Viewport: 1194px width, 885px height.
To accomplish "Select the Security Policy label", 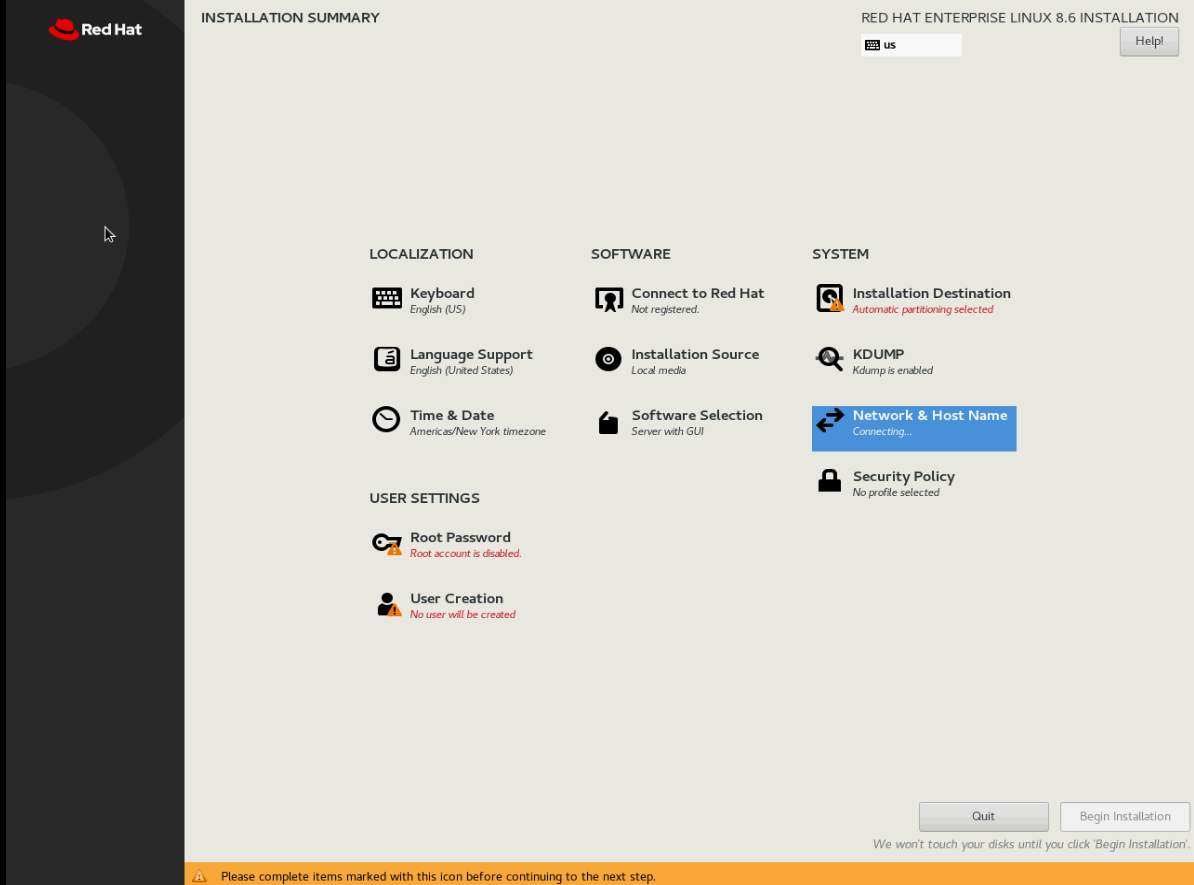I will pyautogui.click(x=904, y=477).
